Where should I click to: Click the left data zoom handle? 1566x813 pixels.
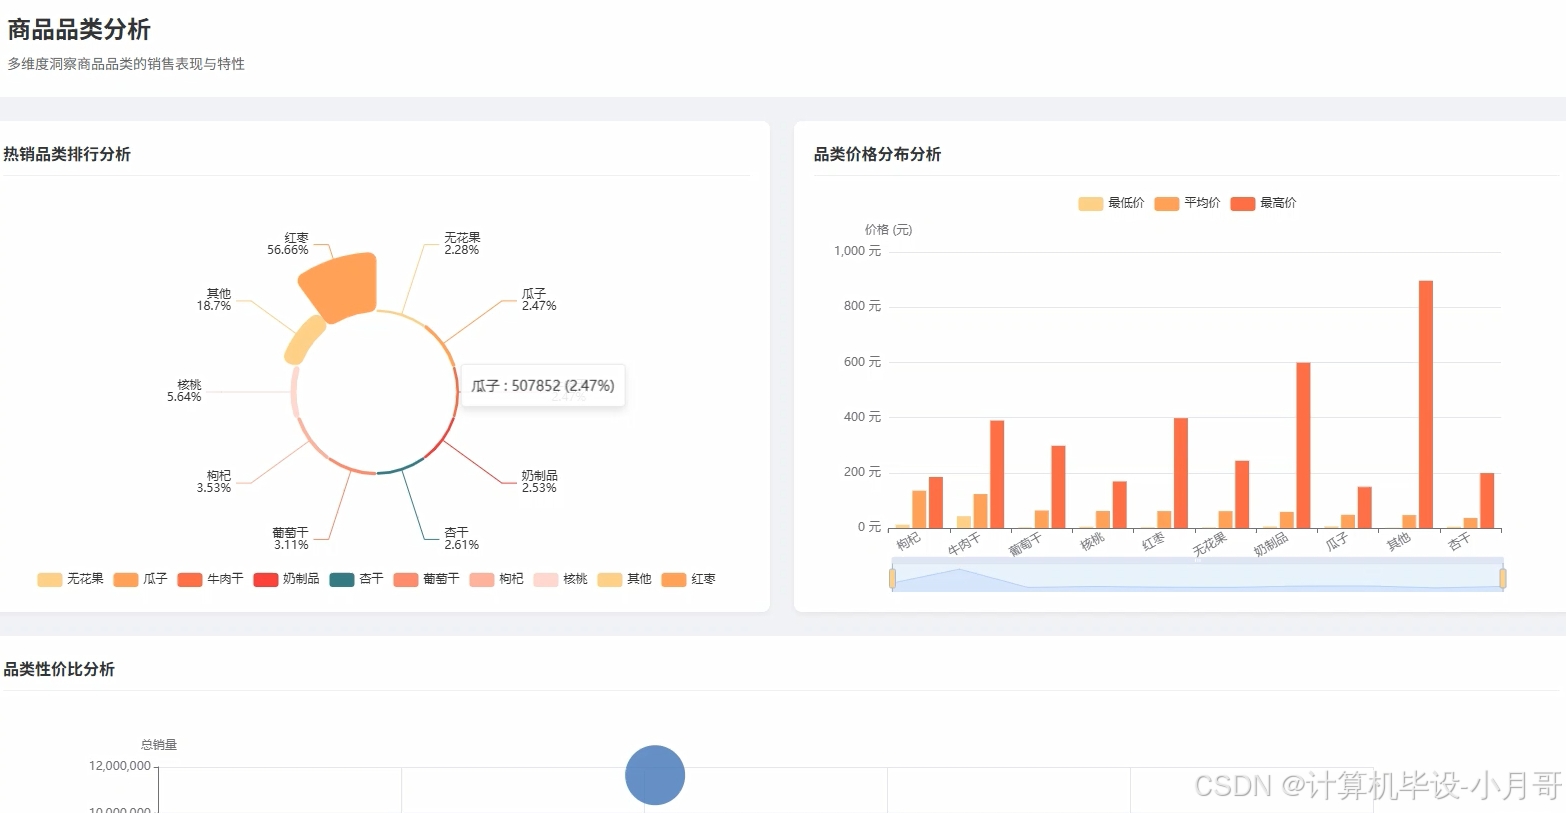pos(892,578)
